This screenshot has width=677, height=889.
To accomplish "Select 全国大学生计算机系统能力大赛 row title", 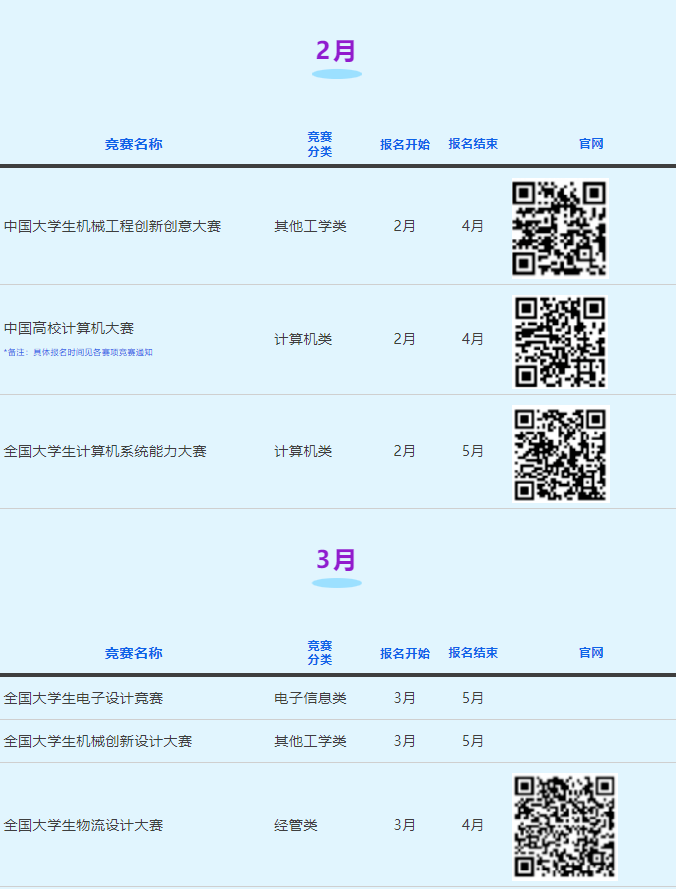I will (x=105, y=452).
